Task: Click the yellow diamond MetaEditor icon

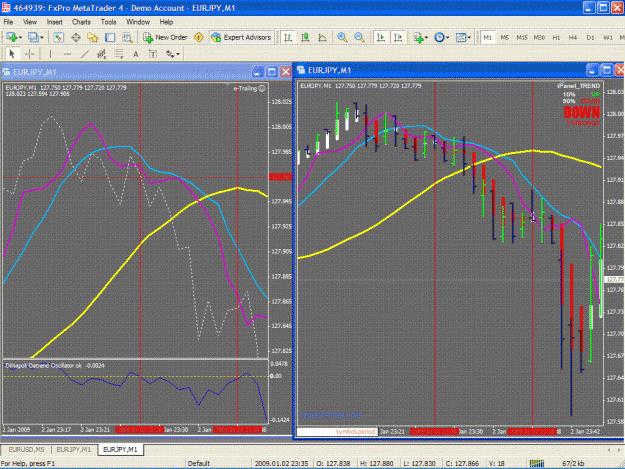Action: pos(199,37)
